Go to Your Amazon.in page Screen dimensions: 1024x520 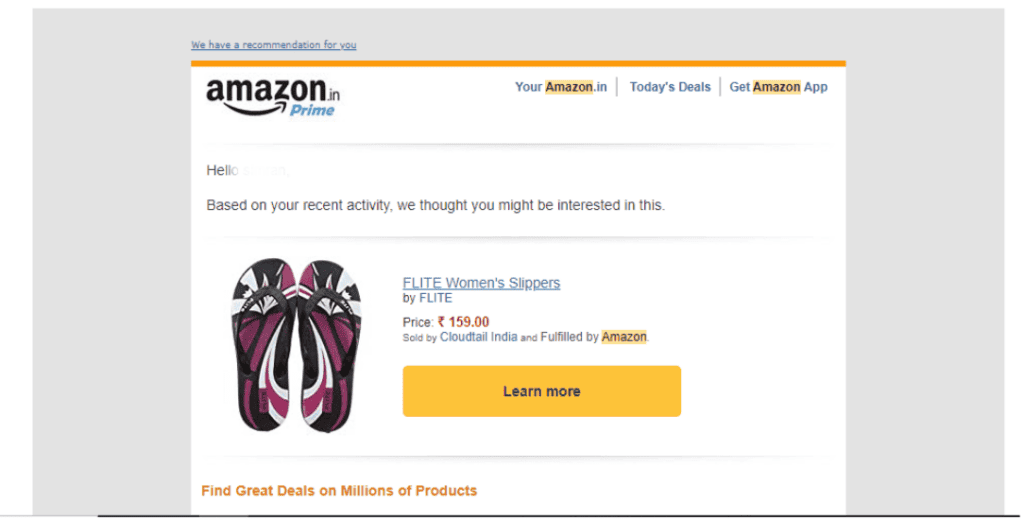560,87
